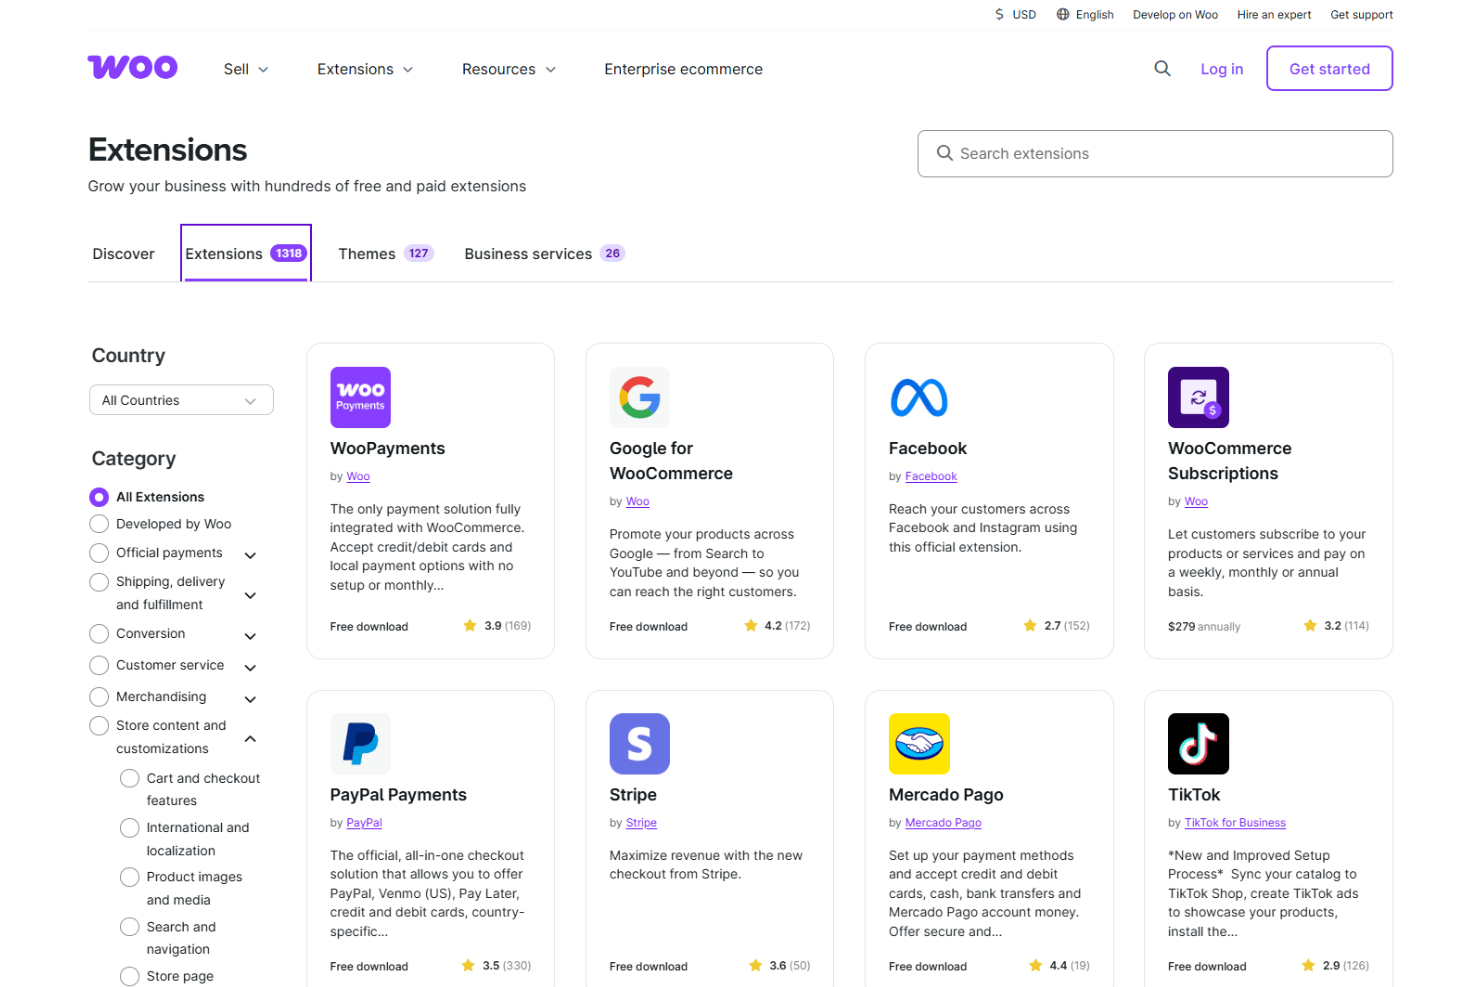The width and height of the screenshot is (1480, 987).
Task: Collapse Store content and customizations chevron
Action: 251,739
